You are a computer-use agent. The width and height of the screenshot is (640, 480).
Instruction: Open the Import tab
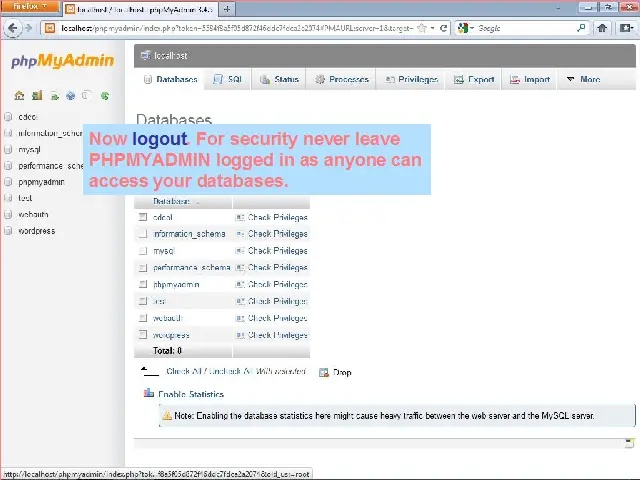(x=530, y=79)
